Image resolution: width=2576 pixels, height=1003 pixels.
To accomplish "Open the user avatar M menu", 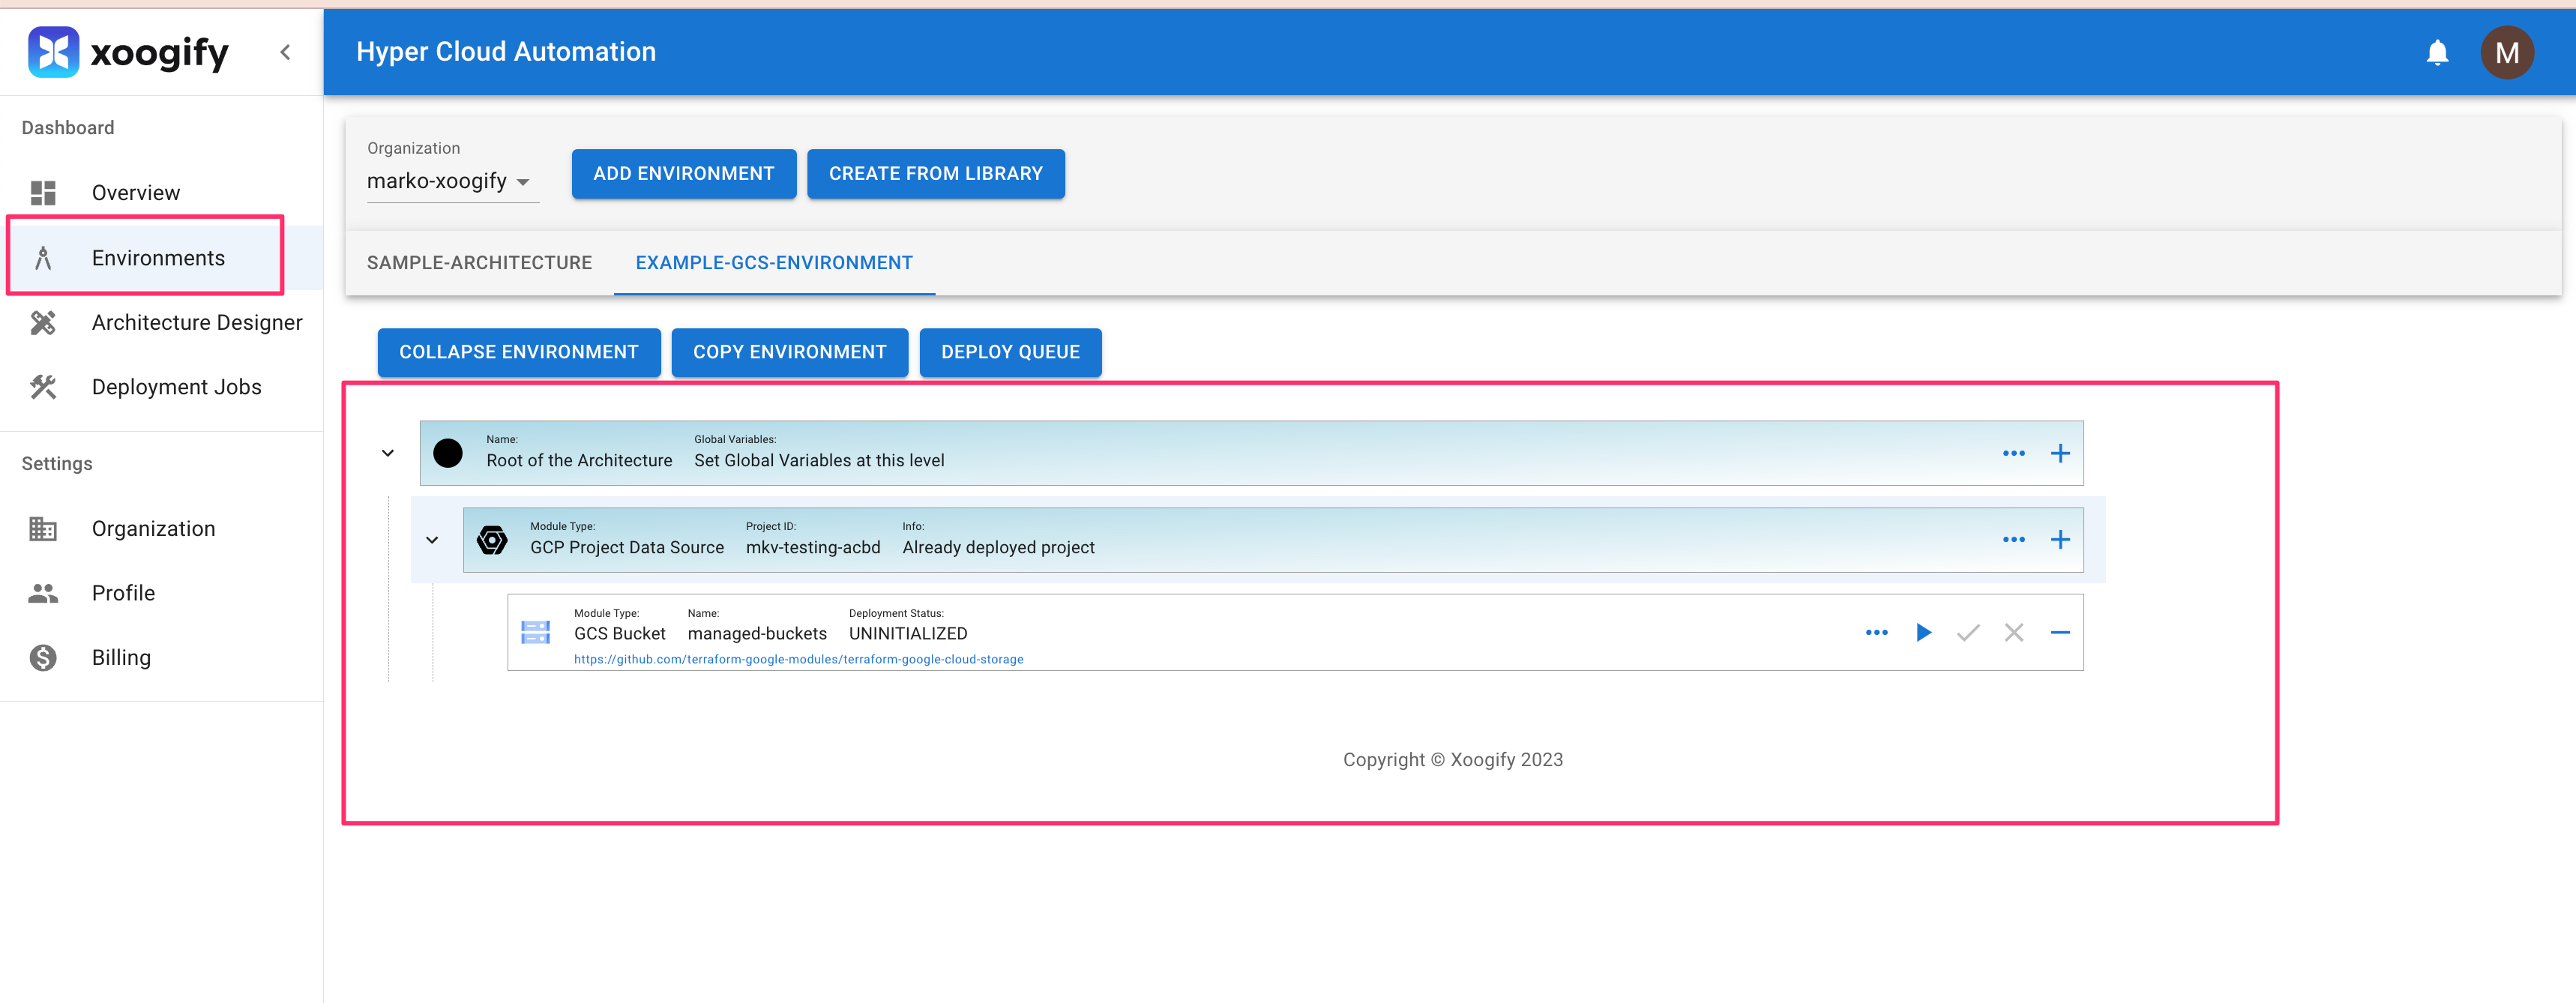I will [2506, 52].
